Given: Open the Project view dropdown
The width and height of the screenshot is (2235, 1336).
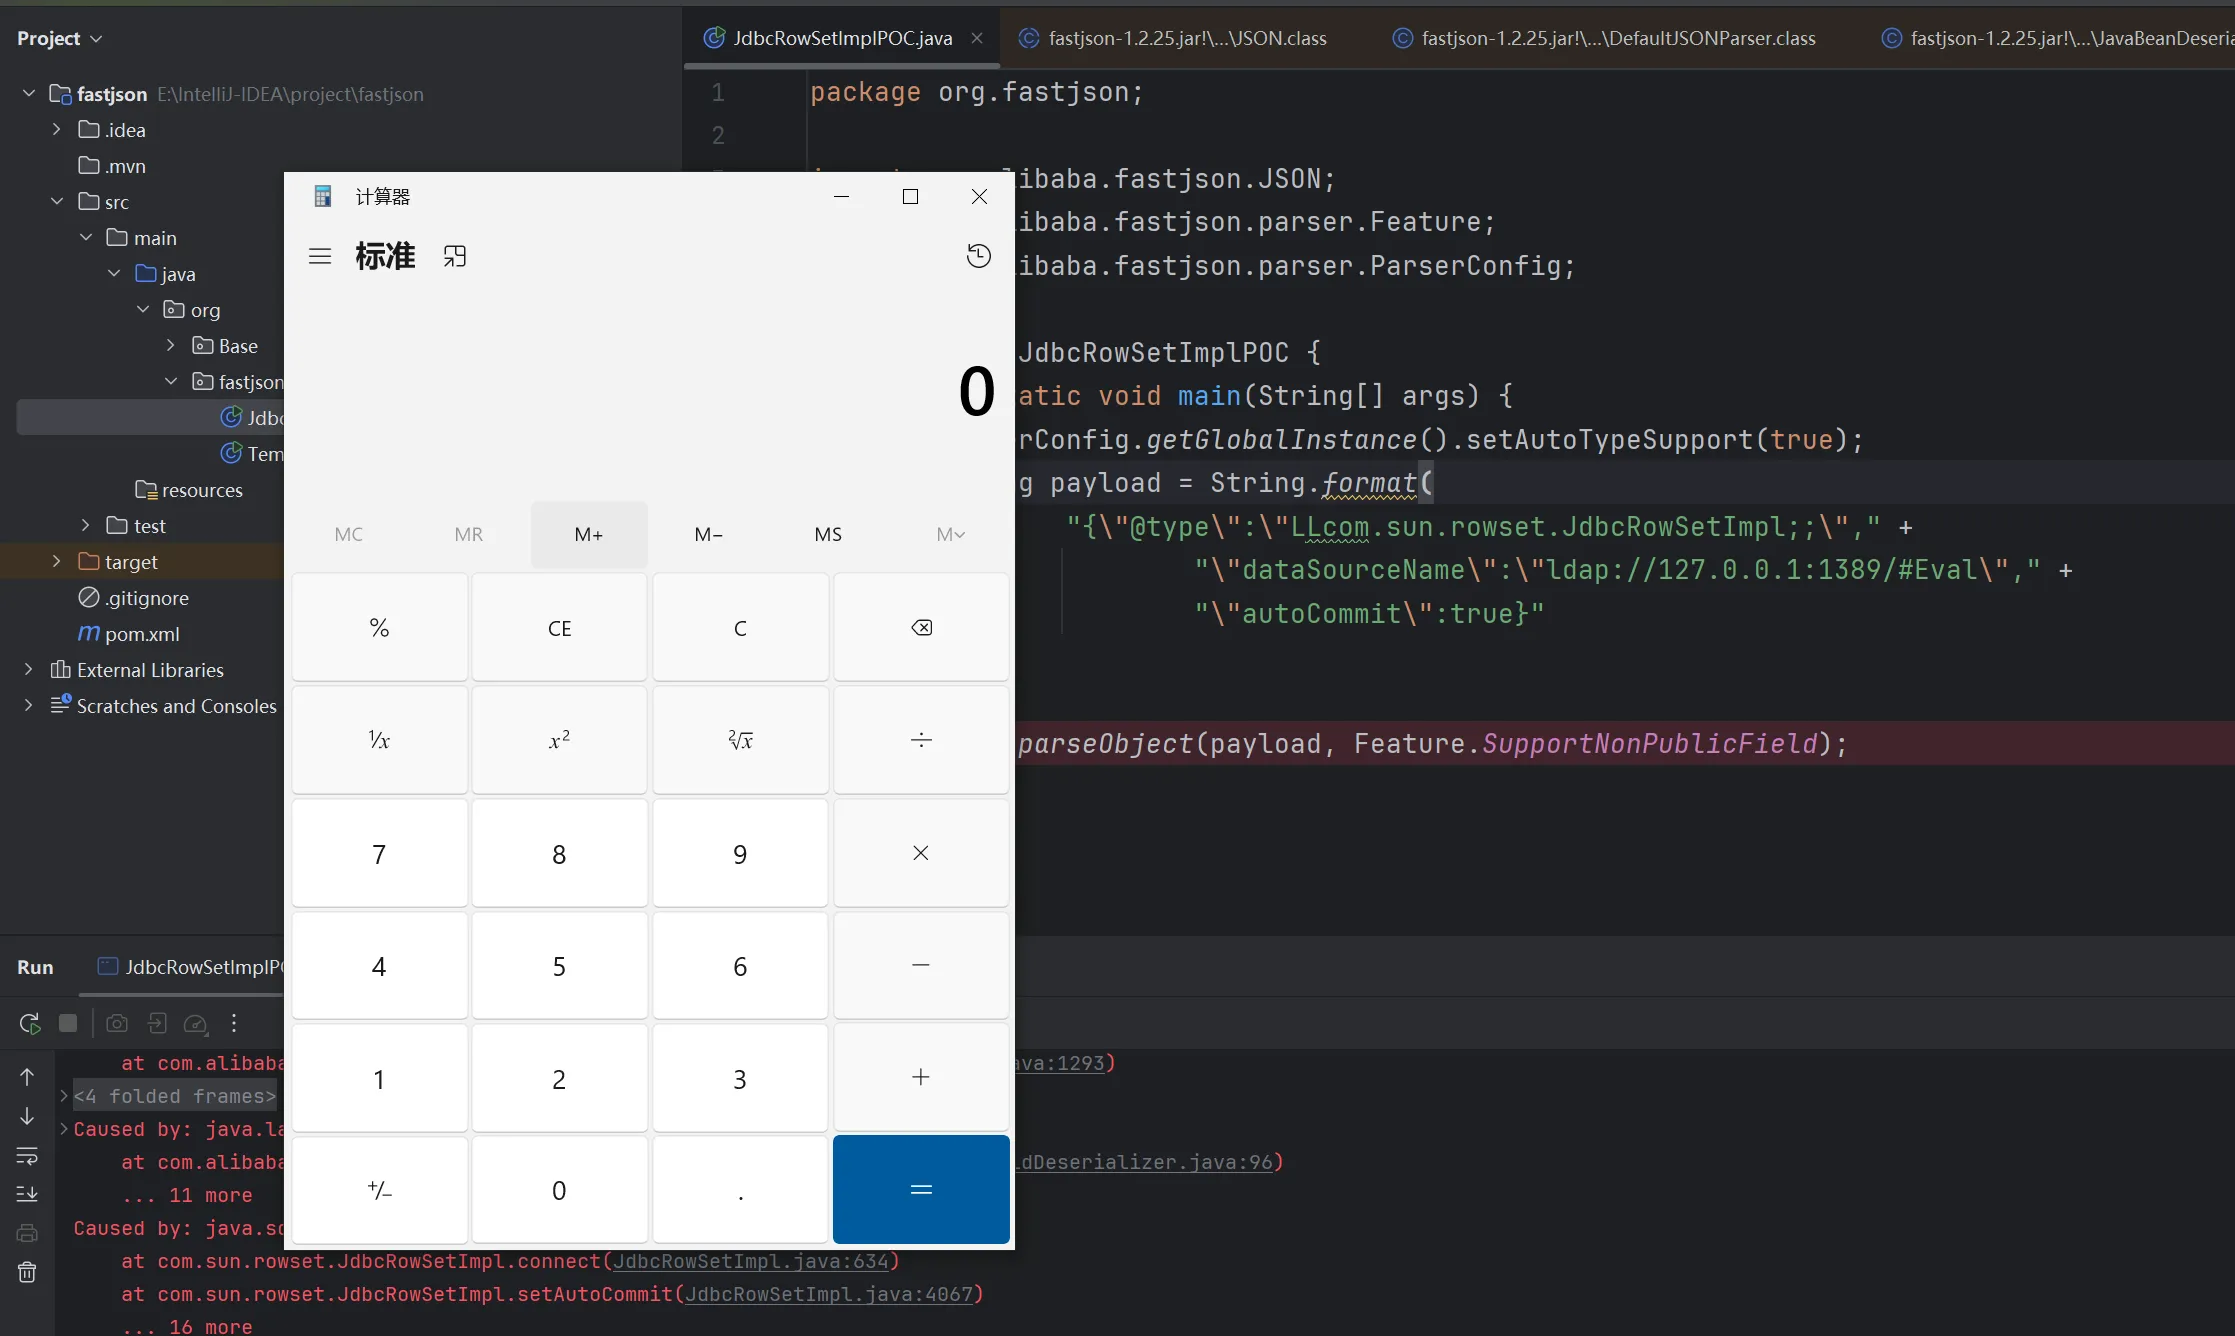Looking at the screenshot, I should pos(60,38).
